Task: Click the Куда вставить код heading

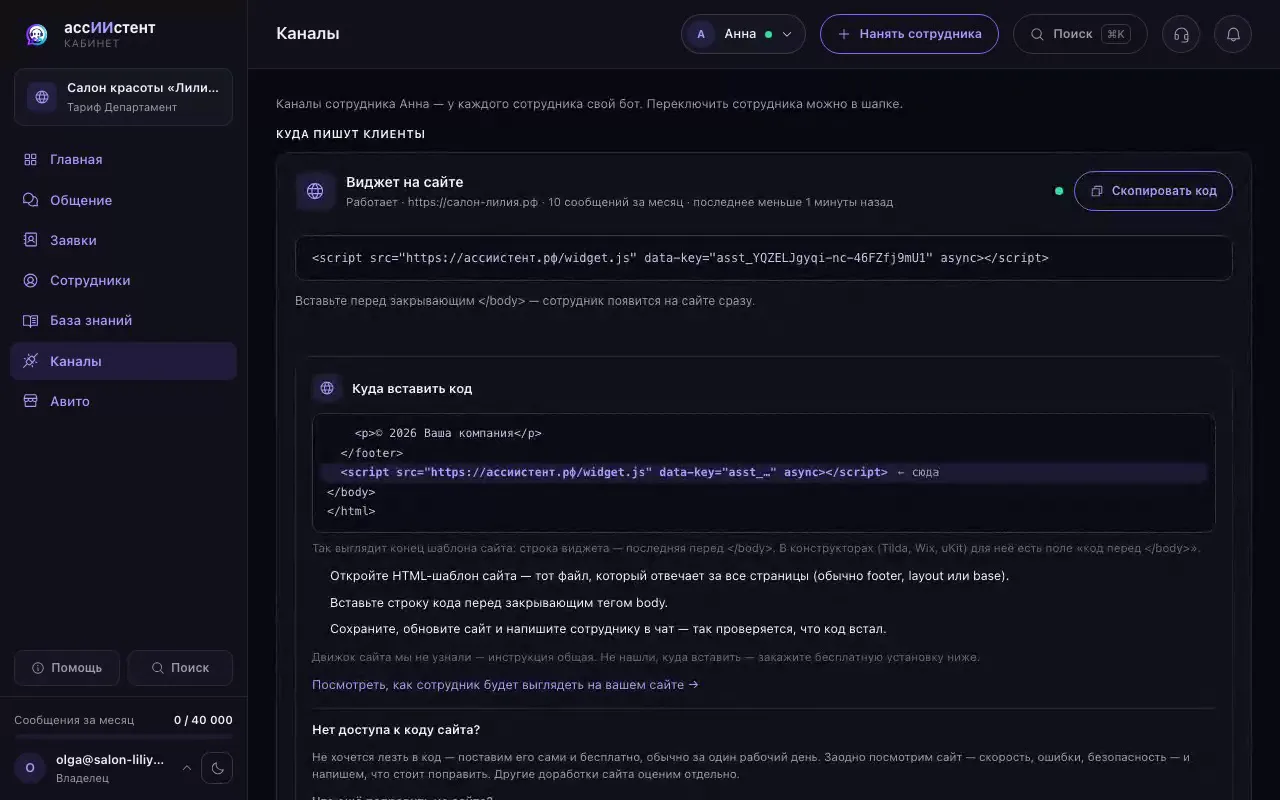Action: click(x=412, y=388)
